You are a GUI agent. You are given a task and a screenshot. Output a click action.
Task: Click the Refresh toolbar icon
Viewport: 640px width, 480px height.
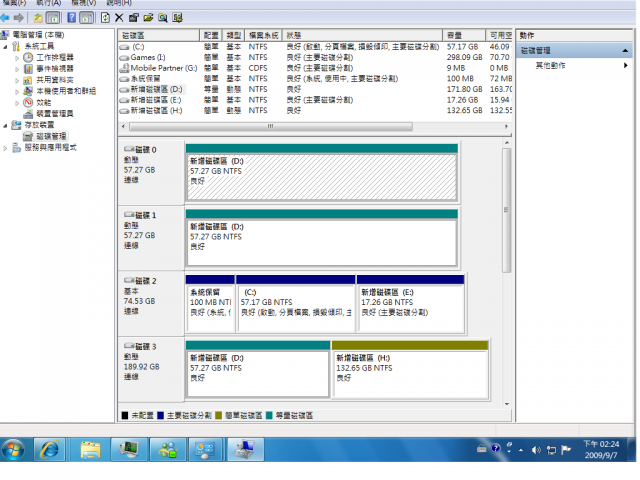click(105, 18)
